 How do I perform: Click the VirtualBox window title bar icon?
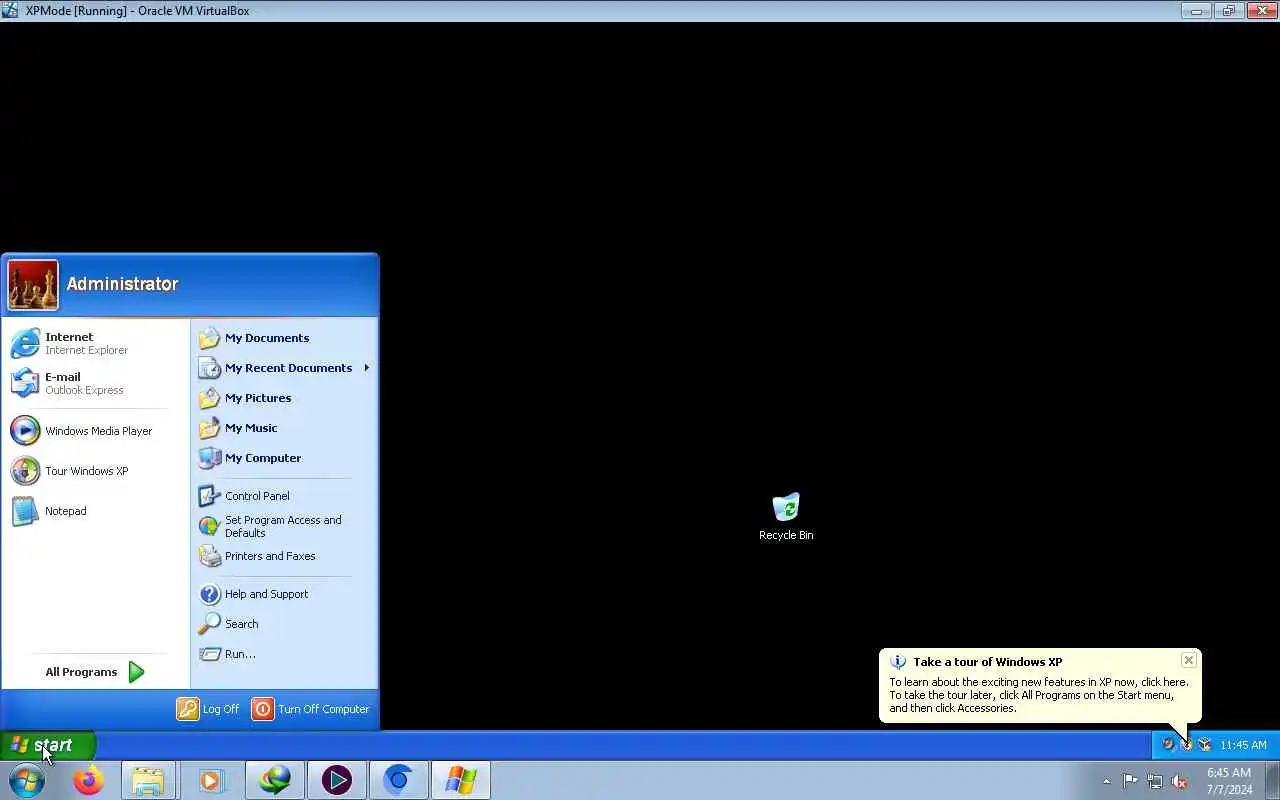point(10,10)
